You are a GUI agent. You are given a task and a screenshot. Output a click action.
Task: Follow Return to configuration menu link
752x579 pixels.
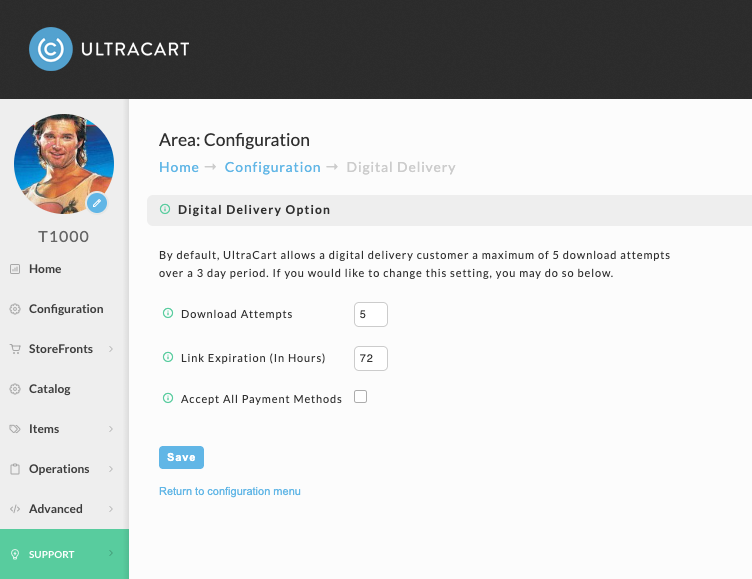click(230, 491)
